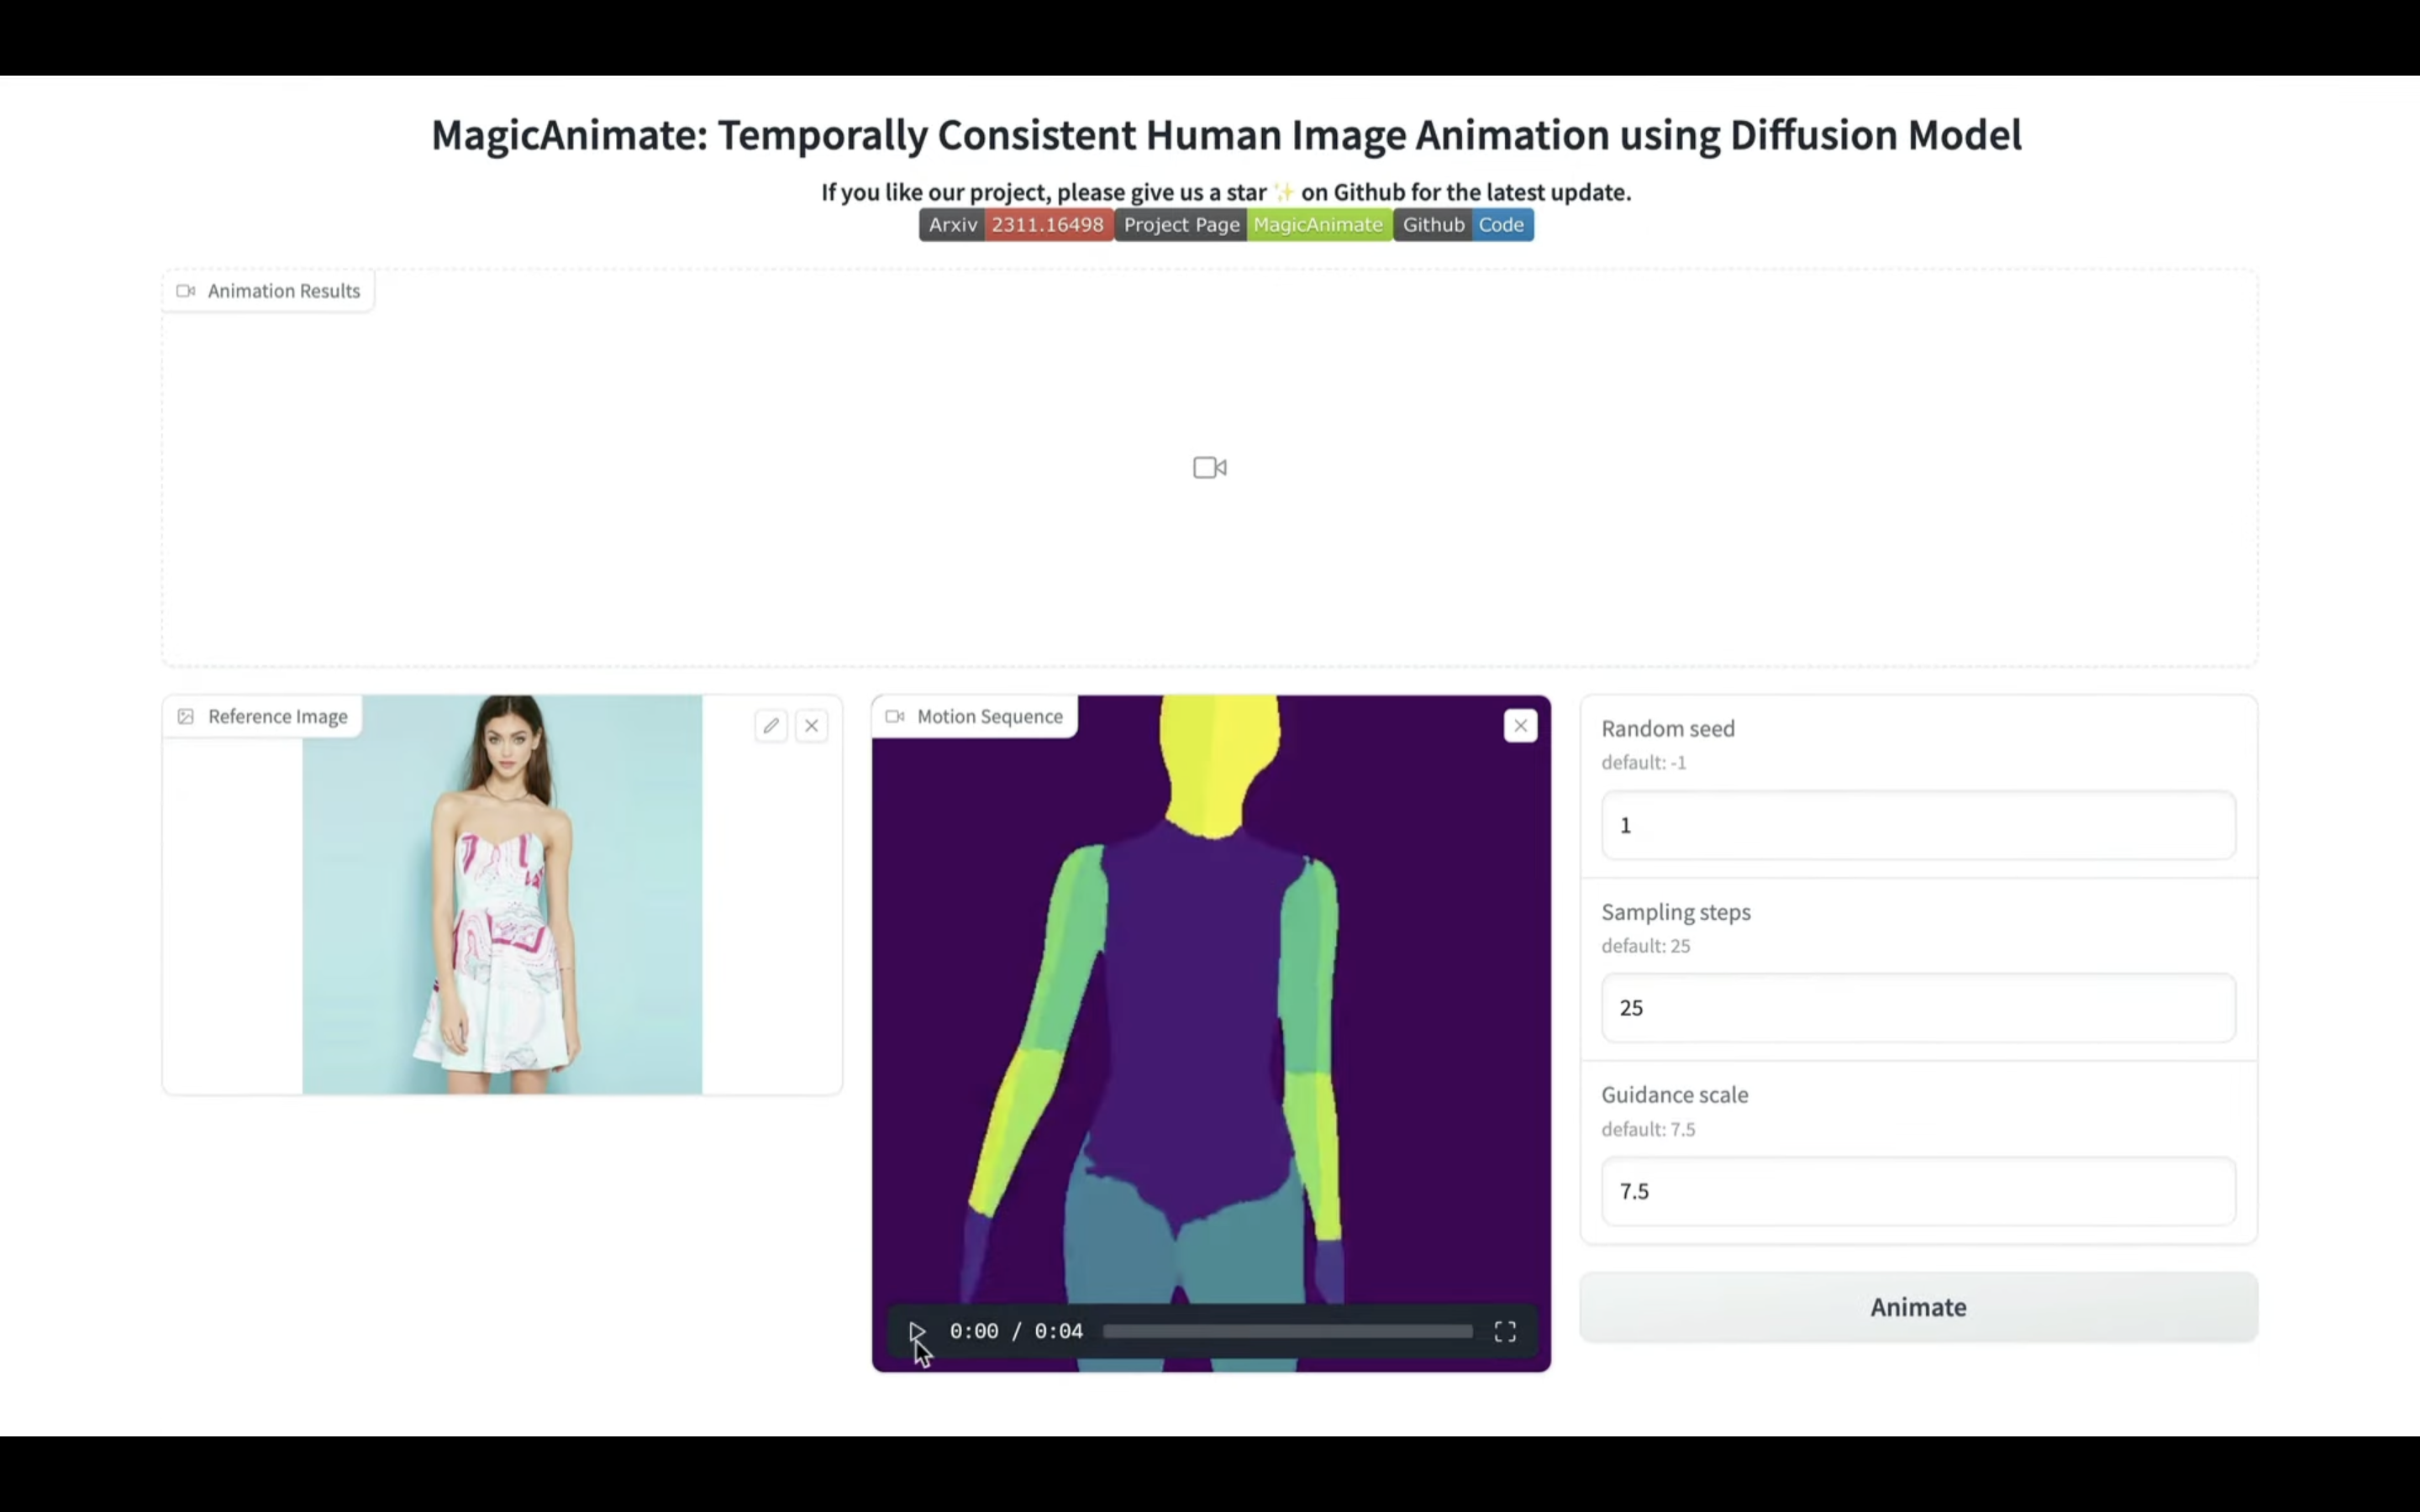Image resolution: width=2420 pixels, height=1512 pixels.
Task: Seek along the motion video progress bar
Action: [x=1287, y=1331]
